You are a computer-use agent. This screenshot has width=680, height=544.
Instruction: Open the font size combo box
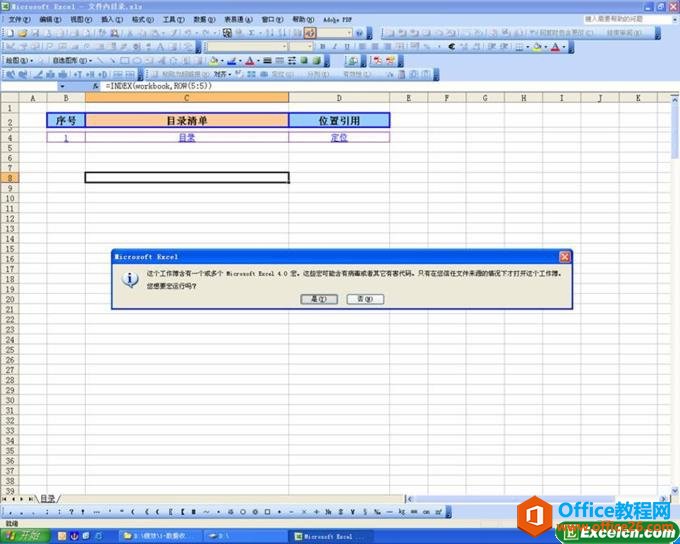tap(301, 46)
